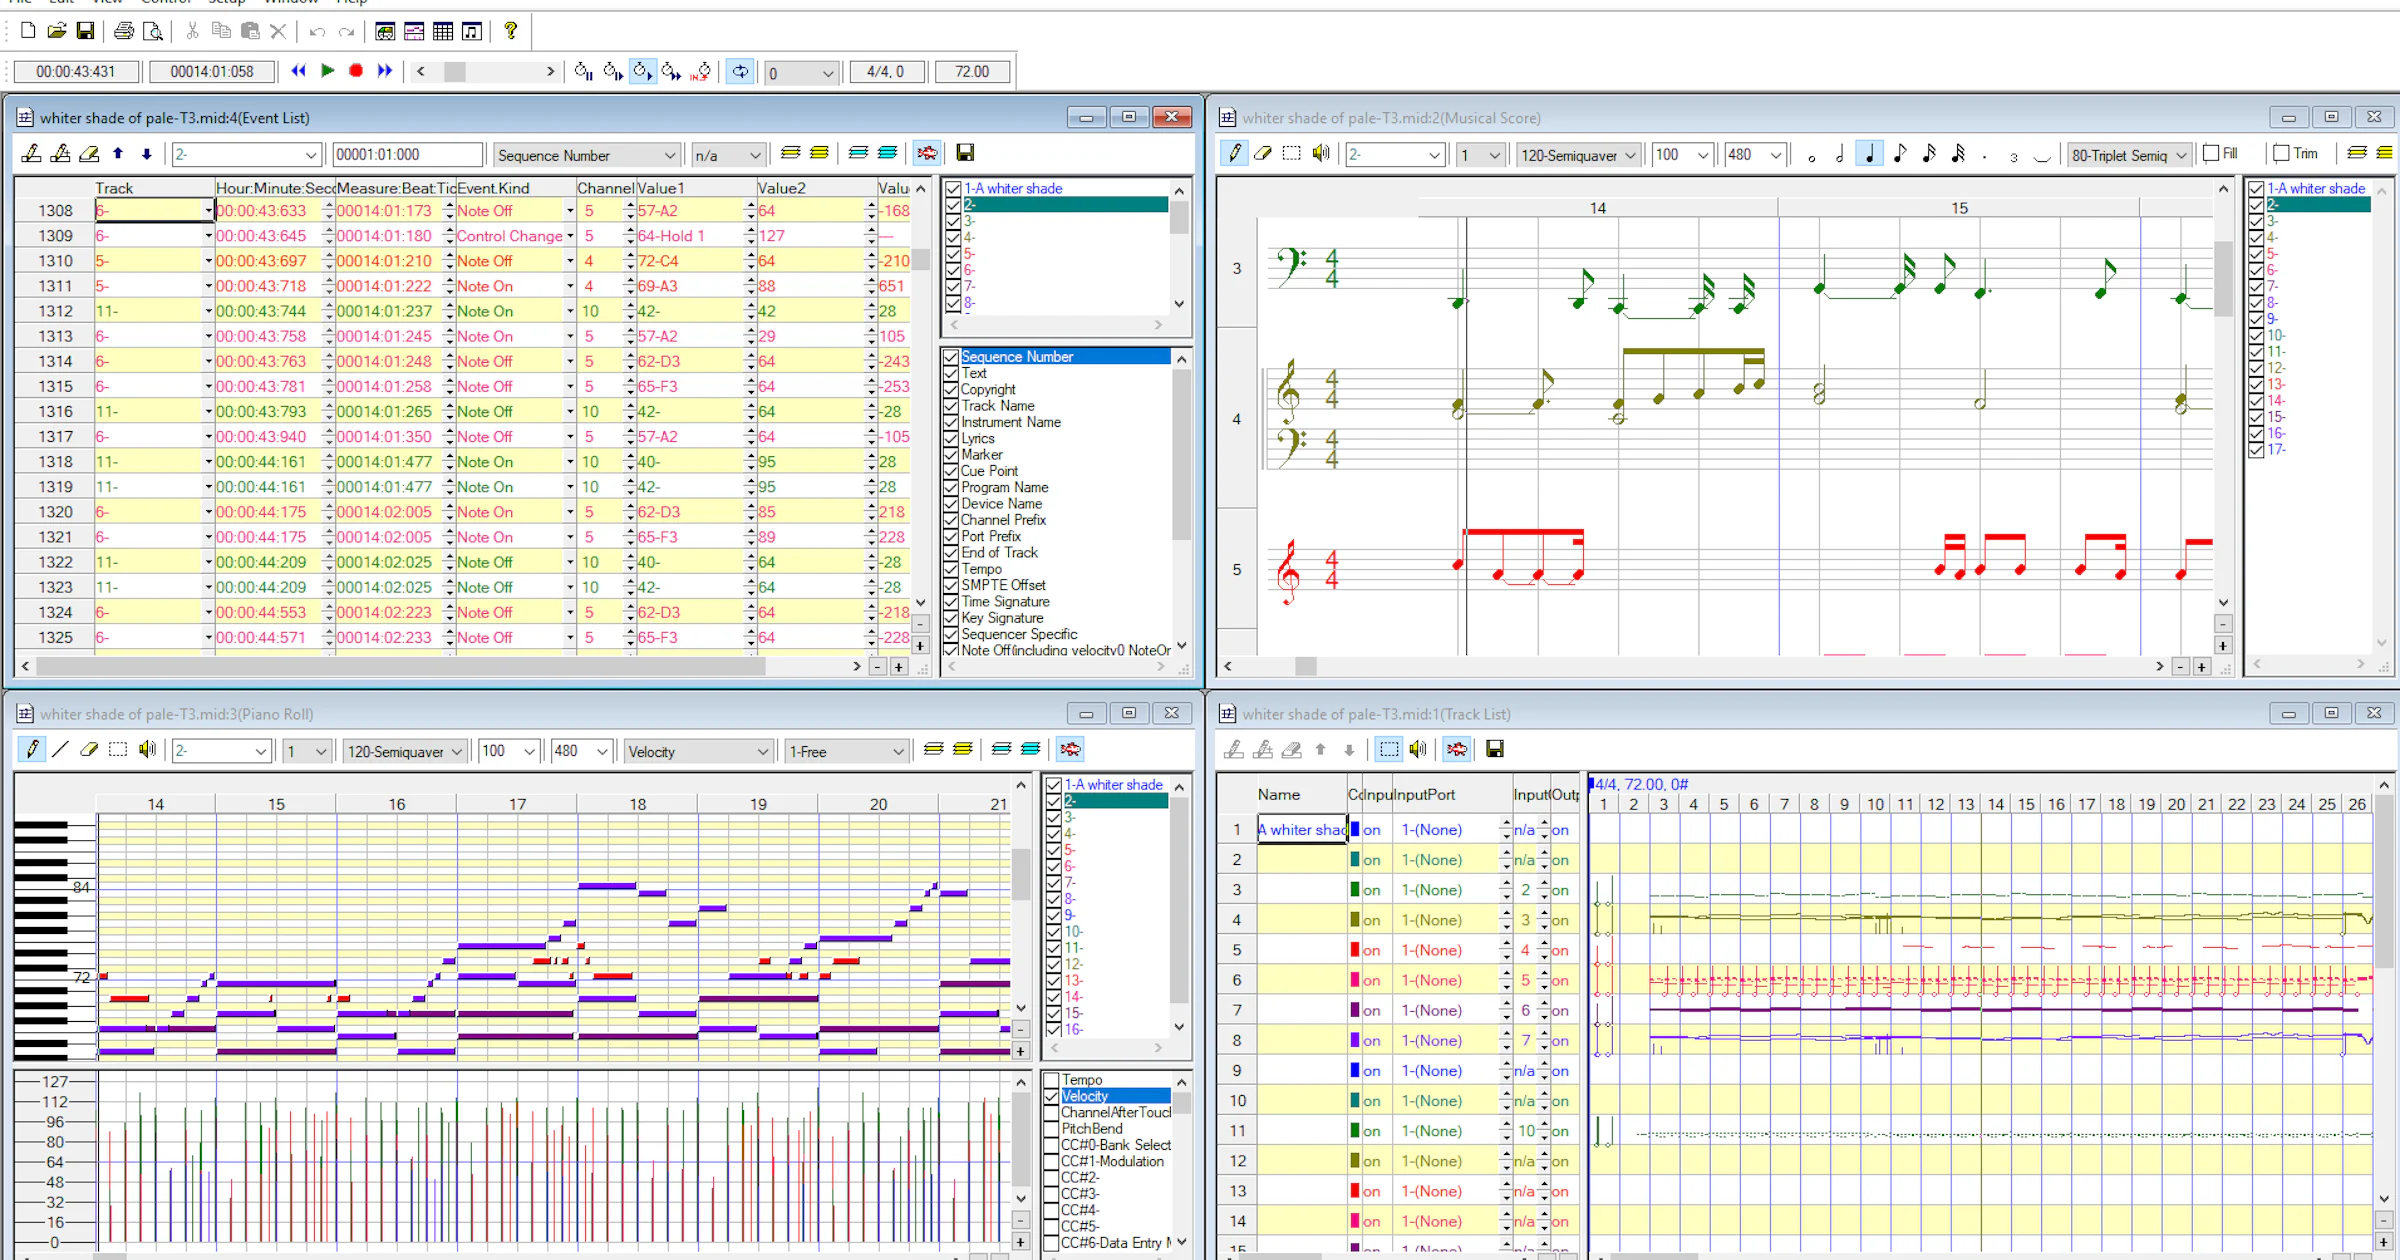Fast forward with the double arrow button
Viewport: 2400px width, 1260px height.
coord(385,71)
